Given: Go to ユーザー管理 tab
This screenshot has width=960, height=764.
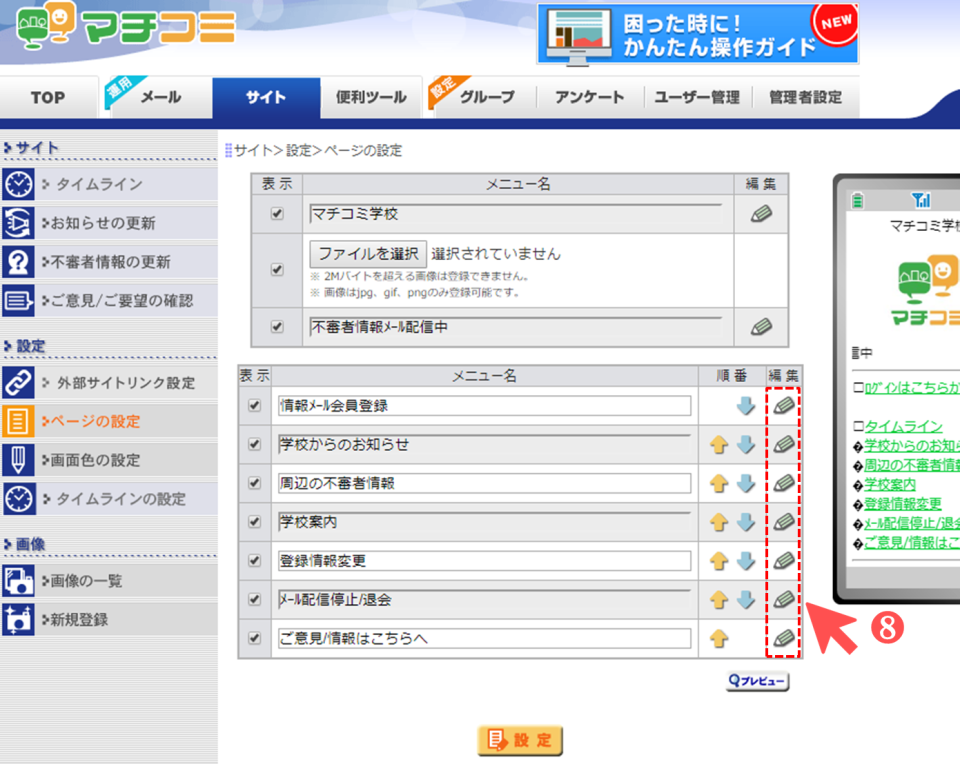Looking at the screenshot, I should [696, 98].
